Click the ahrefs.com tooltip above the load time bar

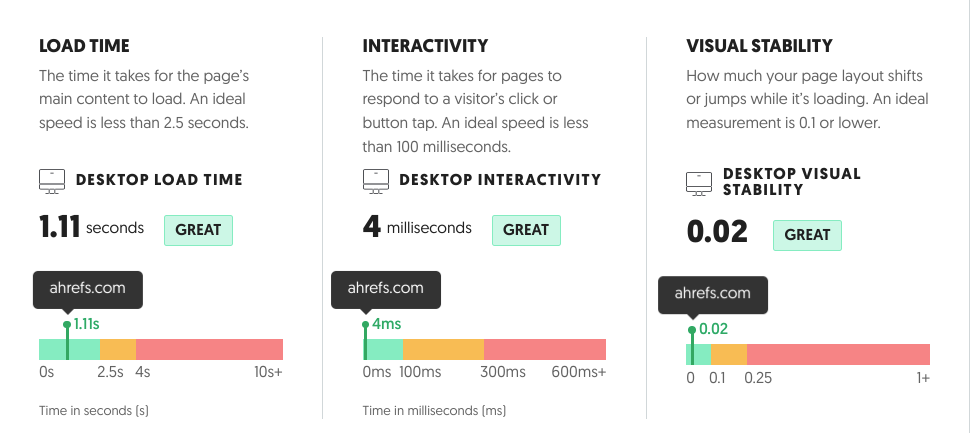point(88,289)
